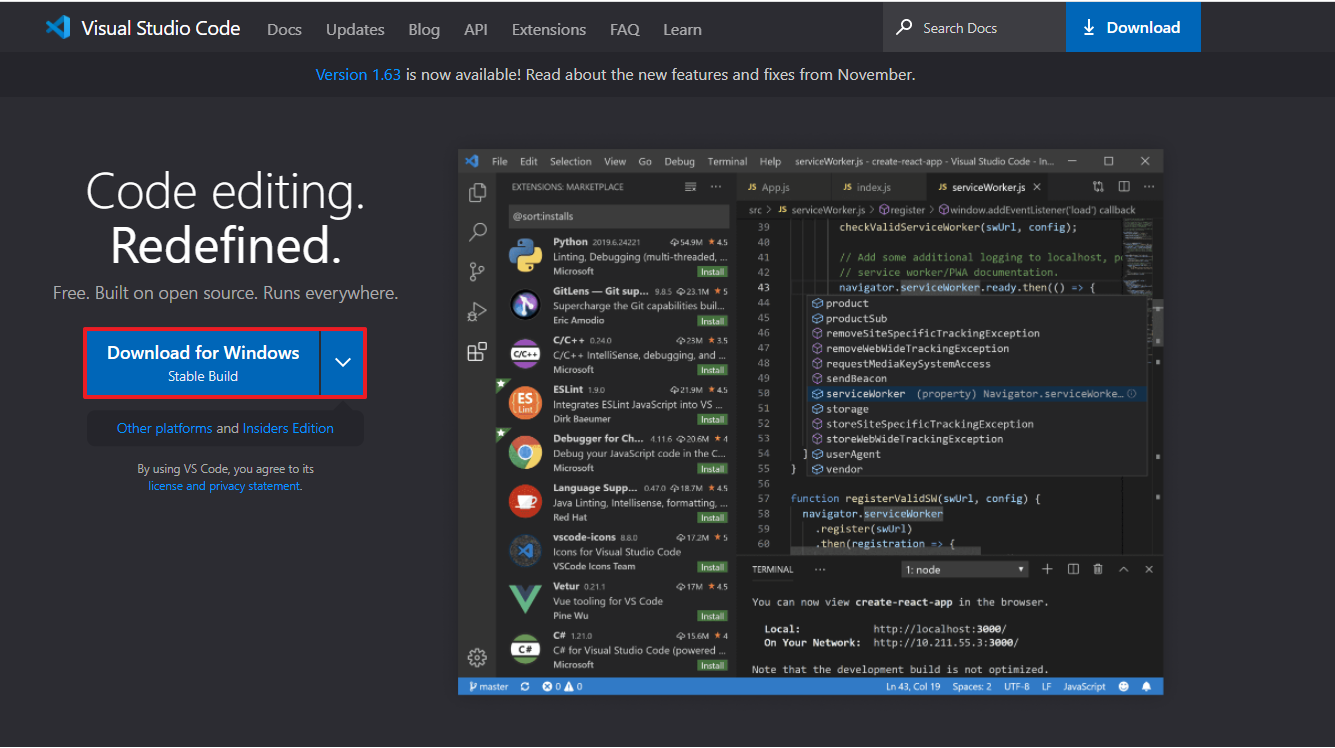1335x748 pixels.
Task: Open the '1: node' terminal dropdown
Action: 965,569
